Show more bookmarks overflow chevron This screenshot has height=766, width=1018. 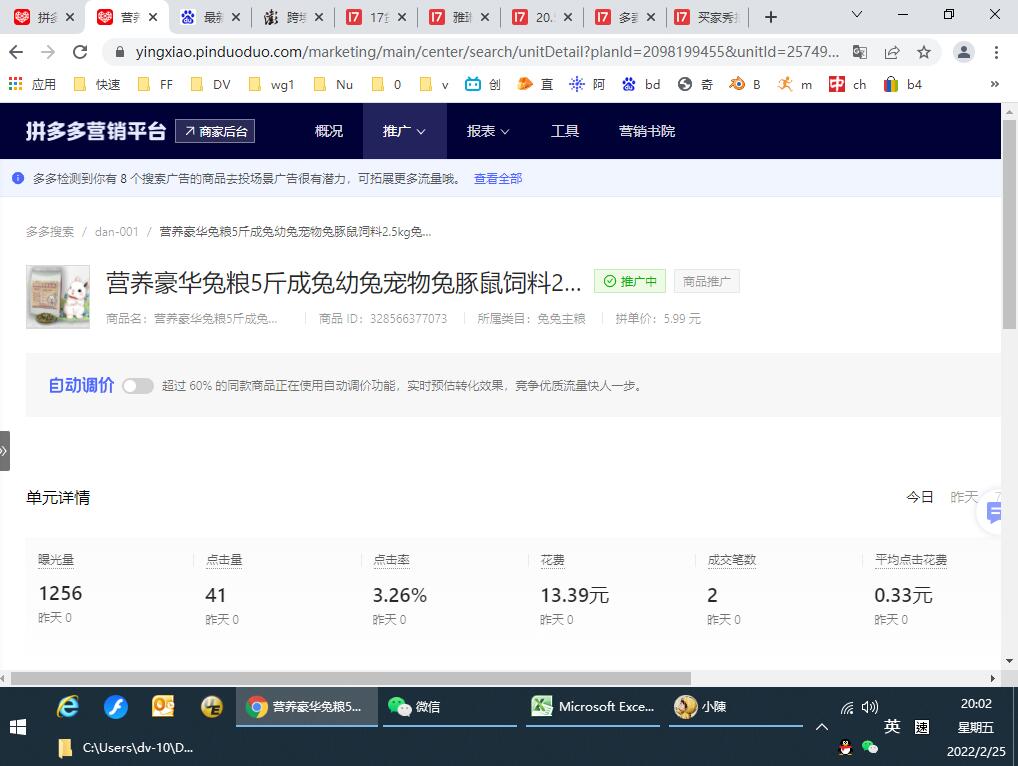click(x=994, y=84)
